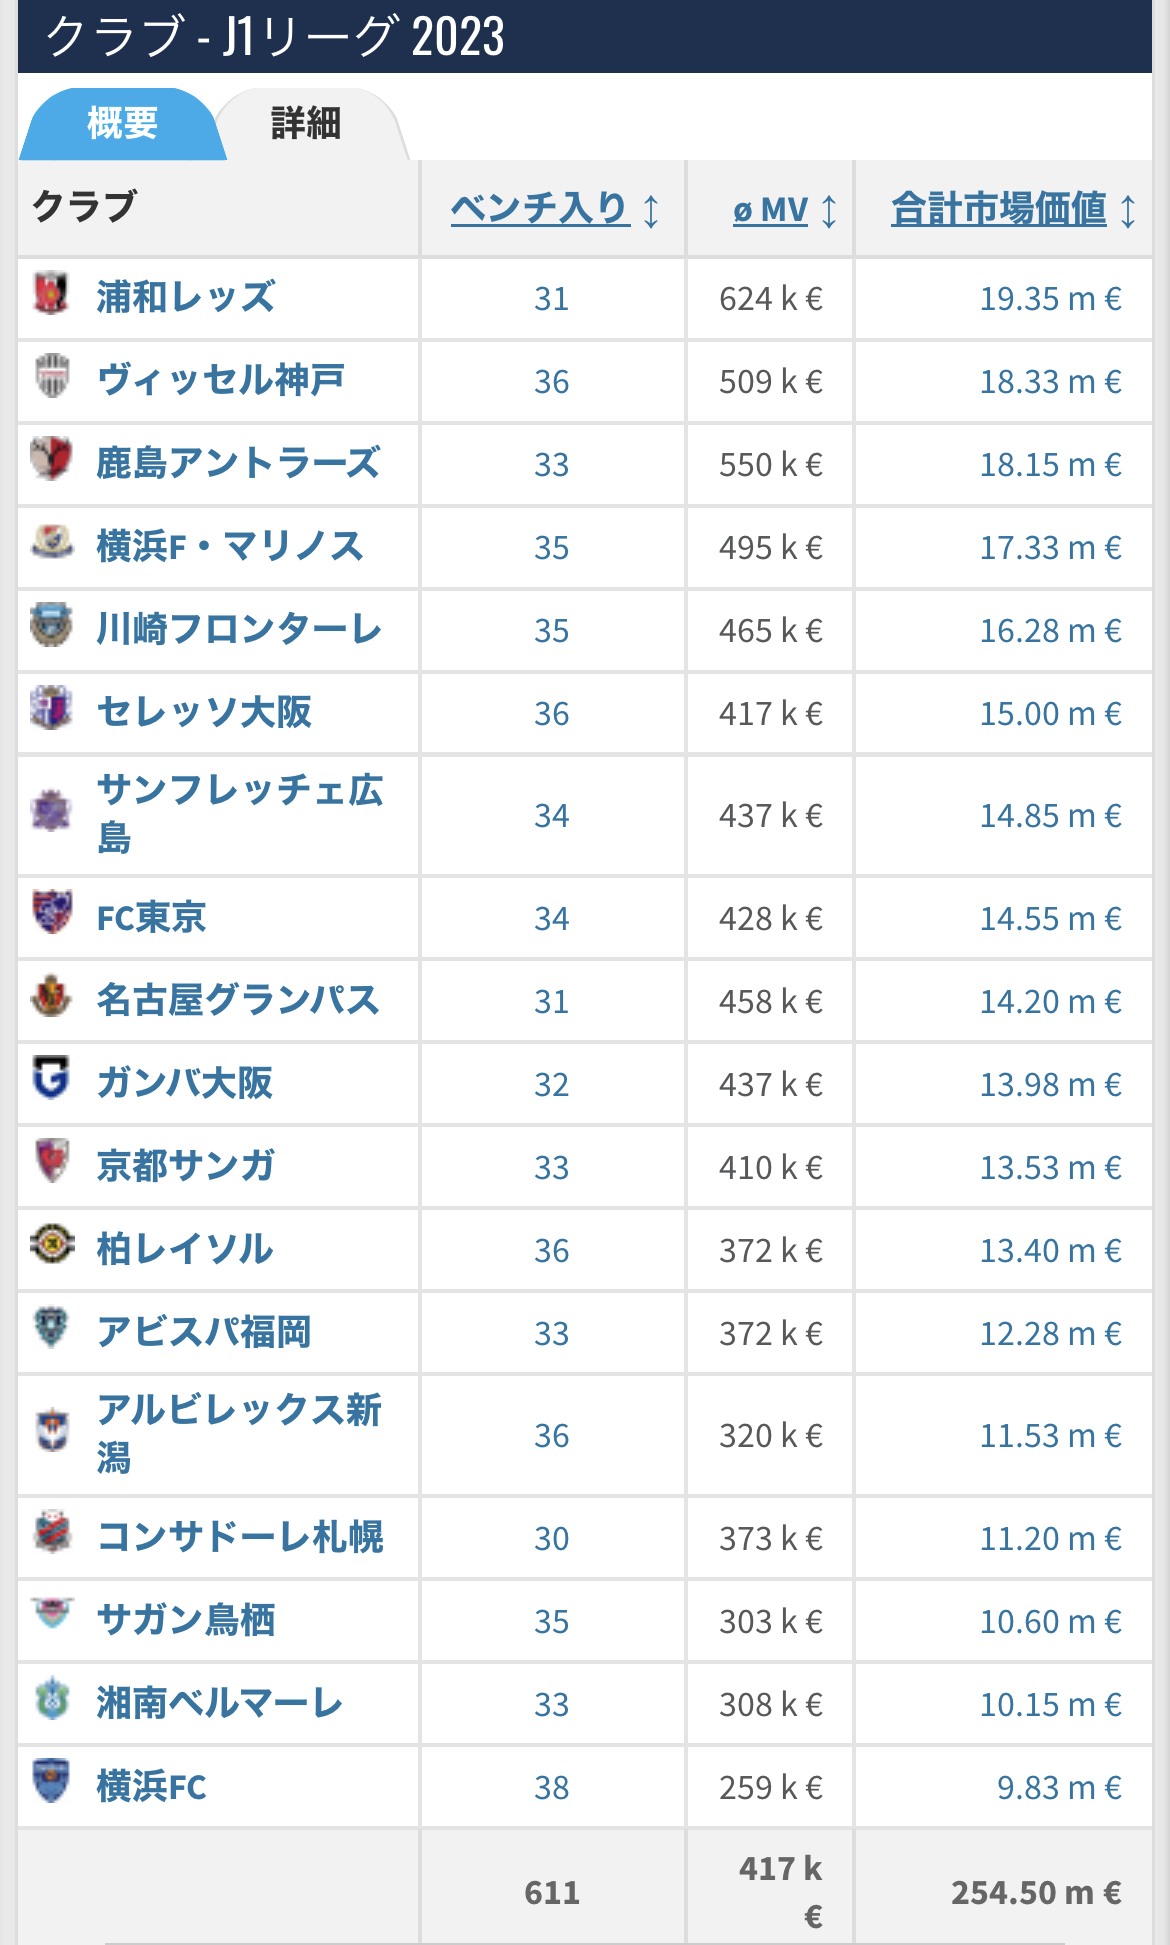Click the Vissel Kobe club crest icon

51,376
